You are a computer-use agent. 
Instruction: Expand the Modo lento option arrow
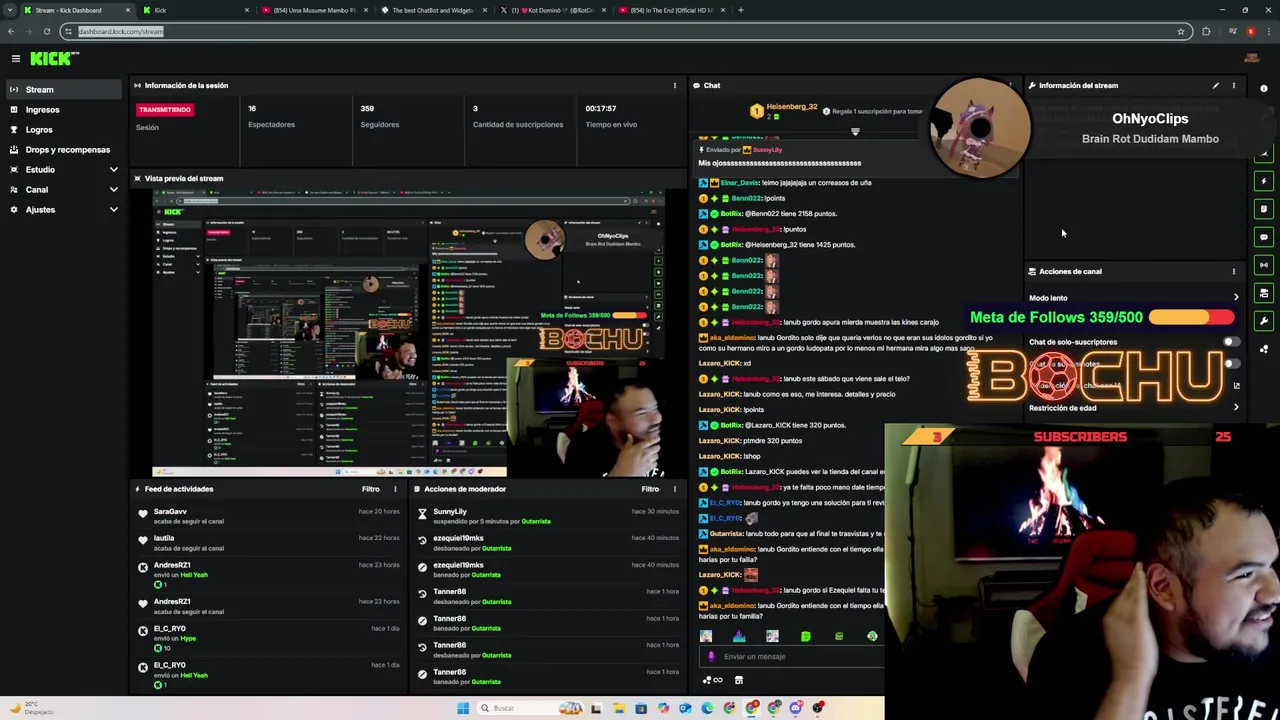click(1236, 298)
